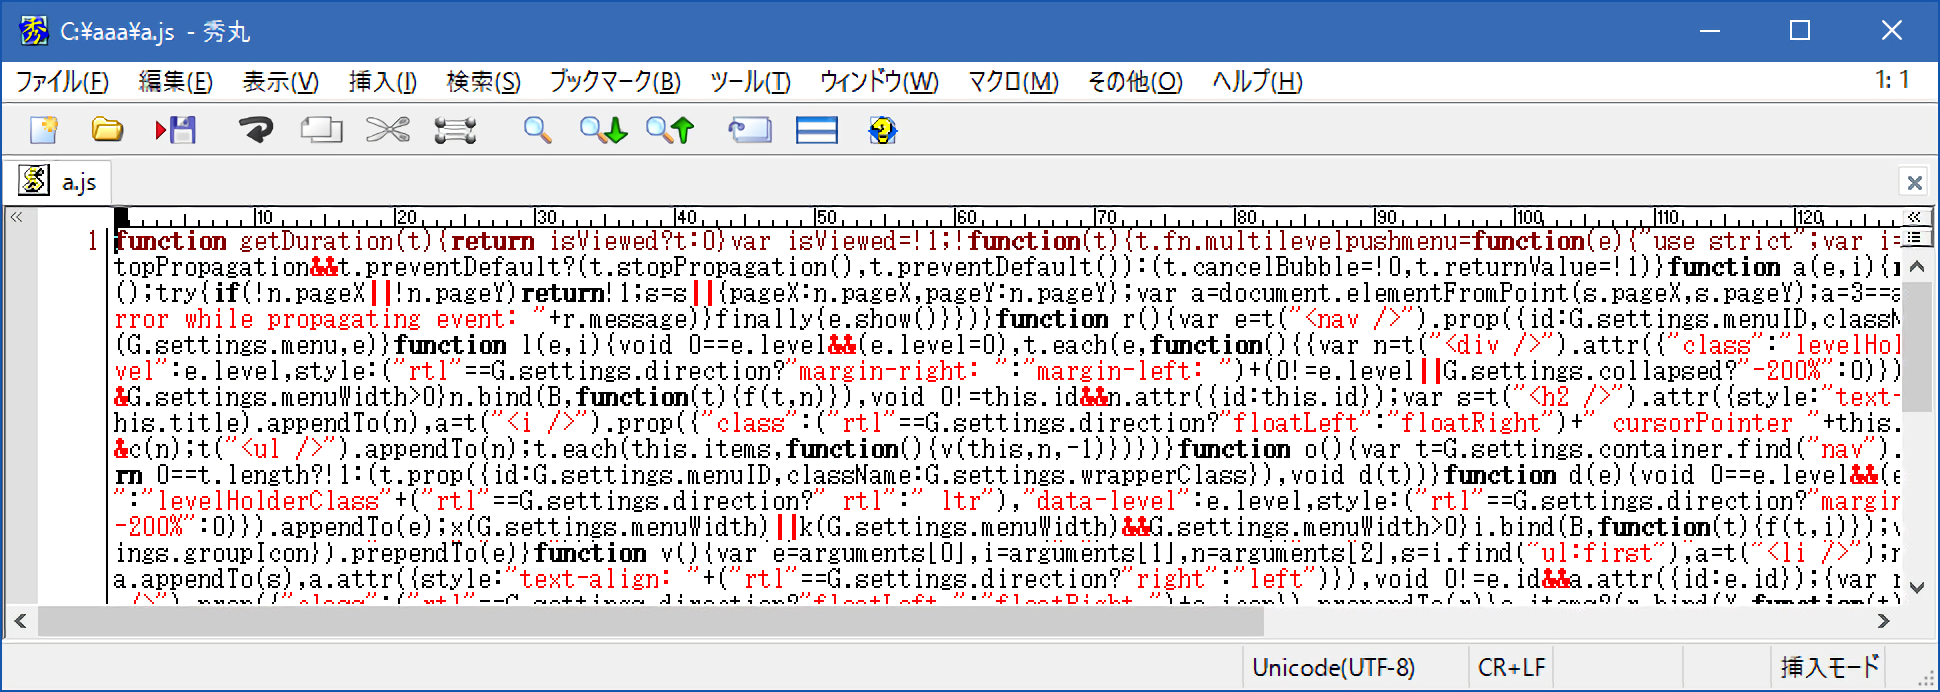
Task: Open help using the question mark icon
Action: [882, 130]
